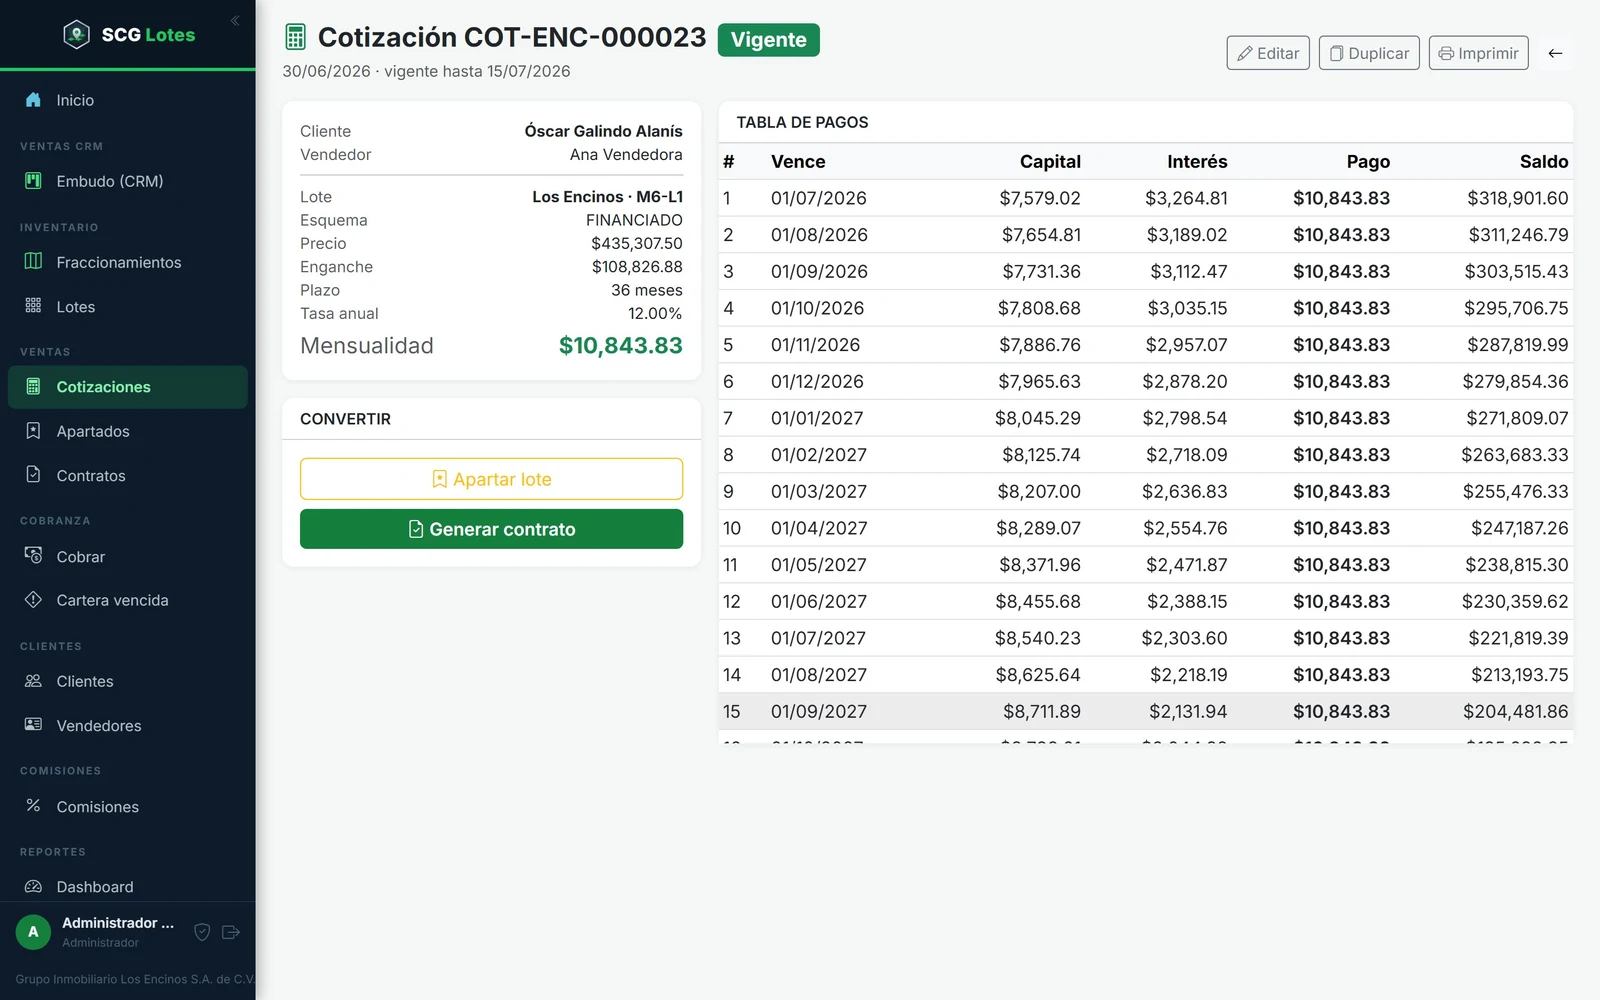The height and width of the screenshot is (1000, 1600).
Task: Click the lot Los Encinos · M6-L1
Action: (607, 197)
